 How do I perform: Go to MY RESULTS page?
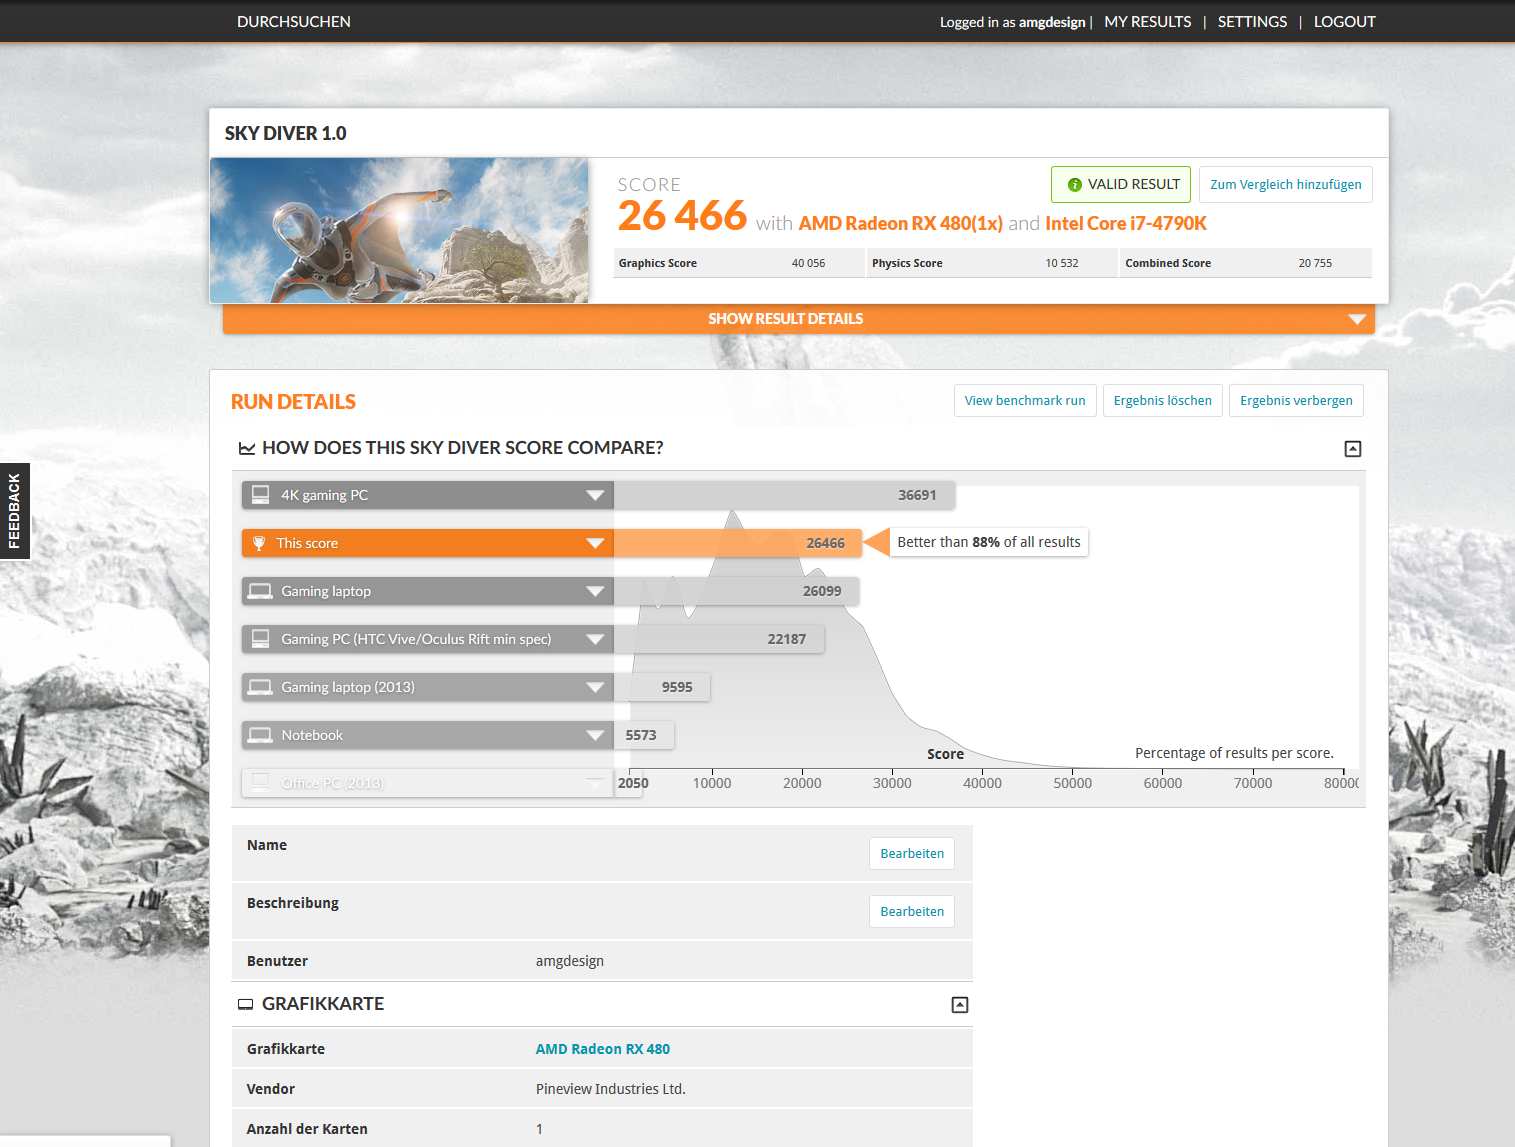1147,21
